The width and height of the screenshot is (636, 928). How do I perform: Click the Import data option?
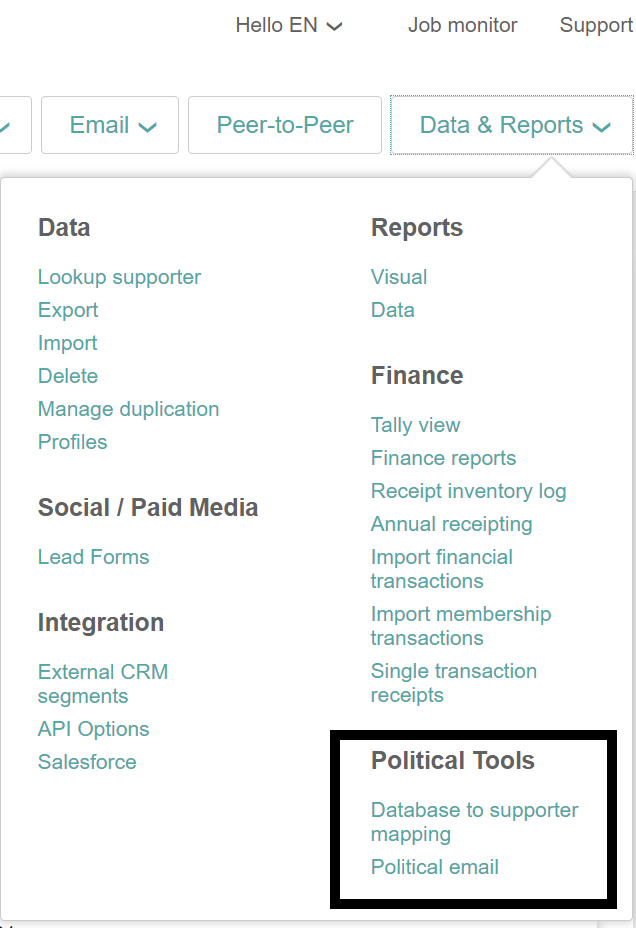(x=67, y=343)
